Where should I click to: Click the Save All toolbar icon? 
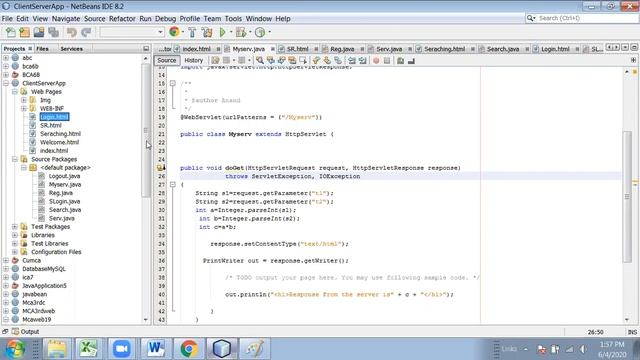click(53, 32)
